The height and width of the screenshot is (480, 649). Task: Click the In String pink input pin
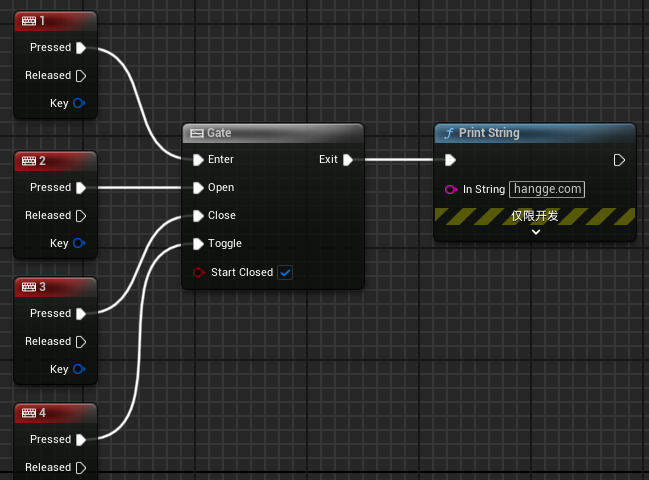click(450, 190)
